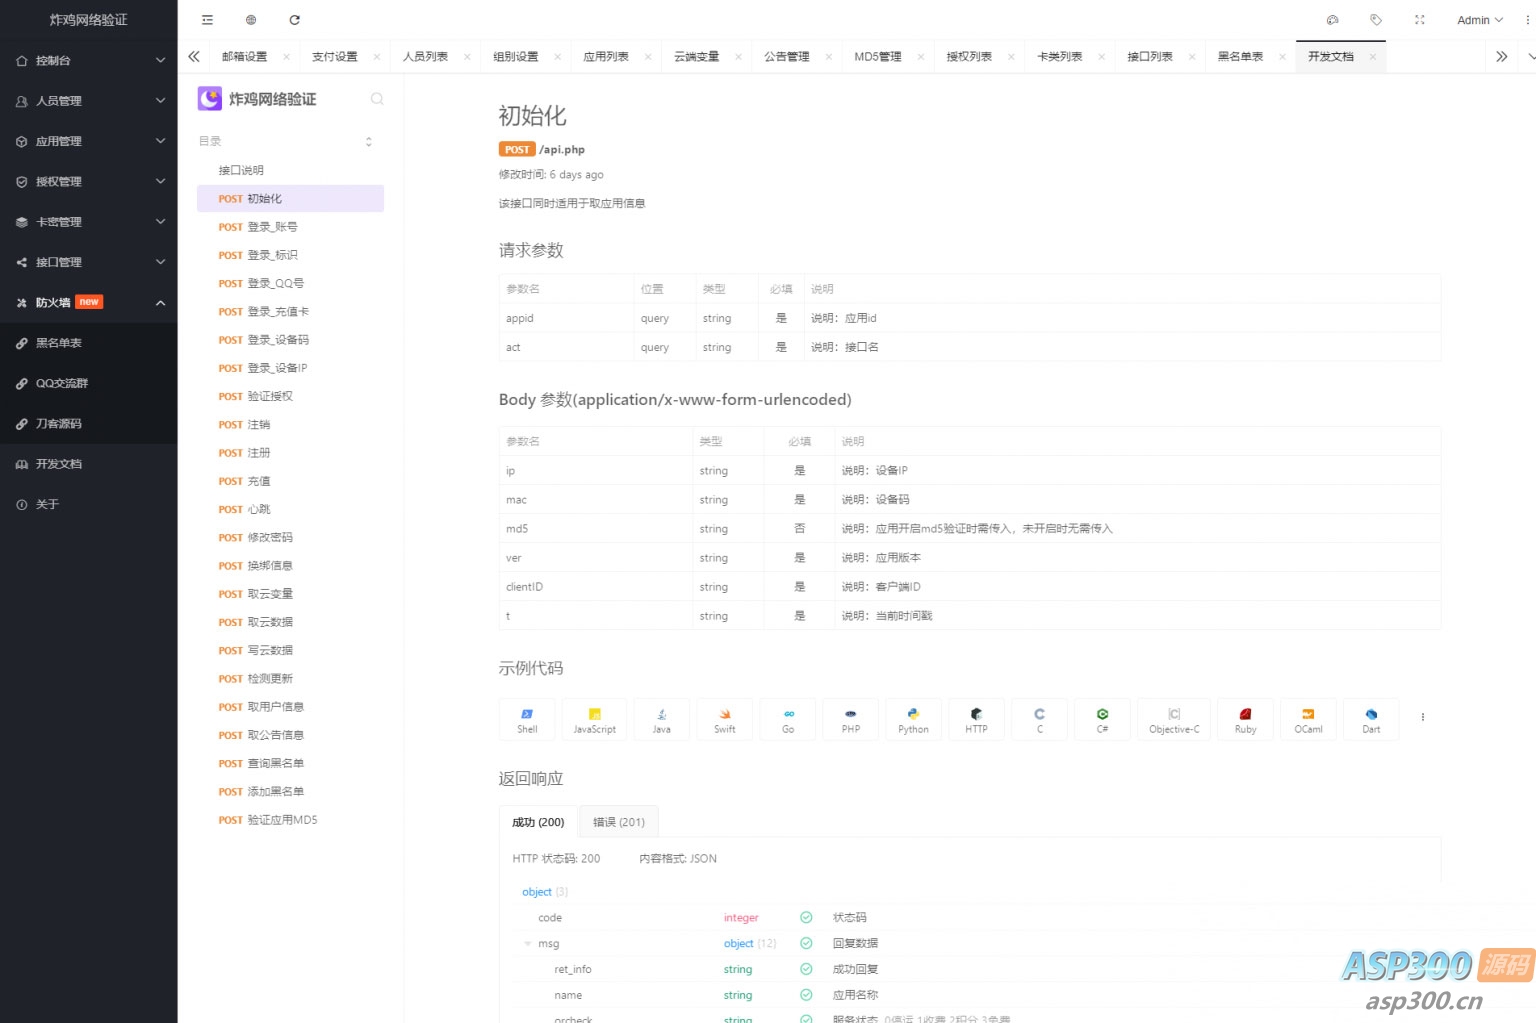
Task: Select the Shell example code icon
Action: (x=527, y=718)
